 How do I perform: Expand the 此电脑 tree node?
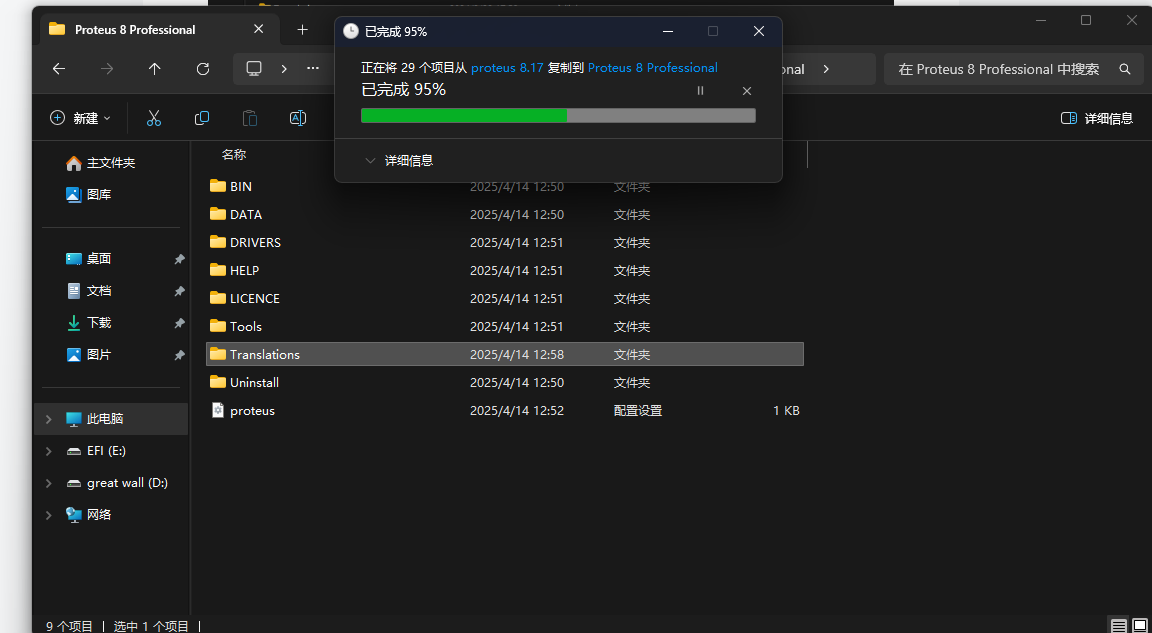48,419
